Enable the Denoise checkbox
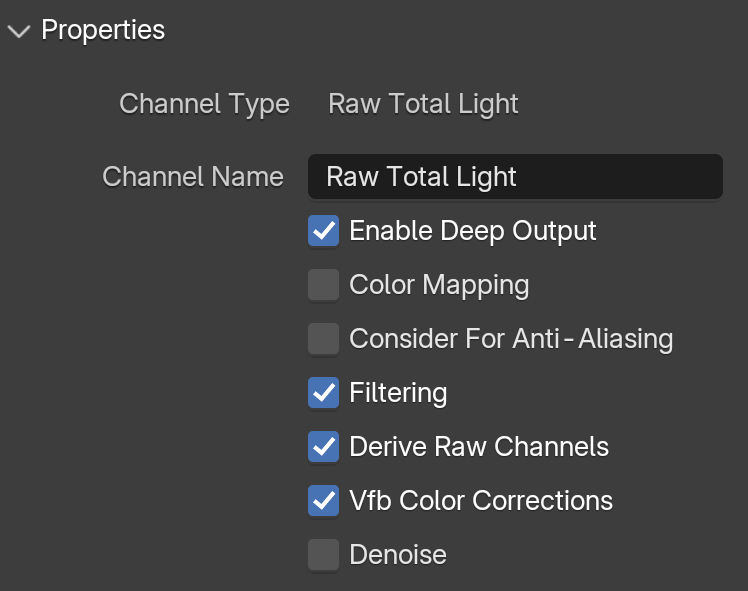748x591 pixels. click(x=323, y=554)
